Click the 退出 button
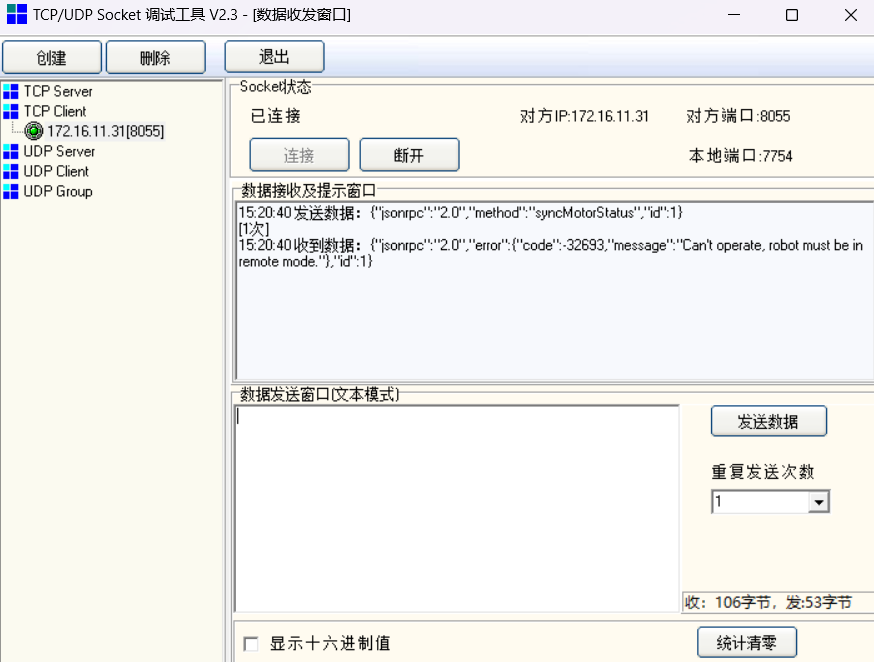874x662 pixels. click(274, 57)
